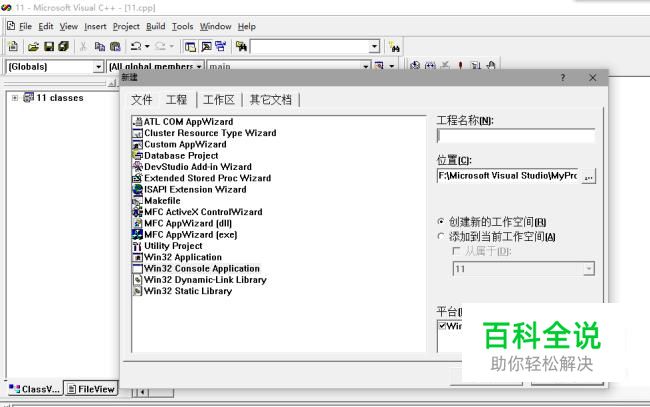The height and width of the screenshot is (407, 650).
Task: Select the 创建新的工作空间 radio button
Action: pyautogui.click(x=441, y=221)
